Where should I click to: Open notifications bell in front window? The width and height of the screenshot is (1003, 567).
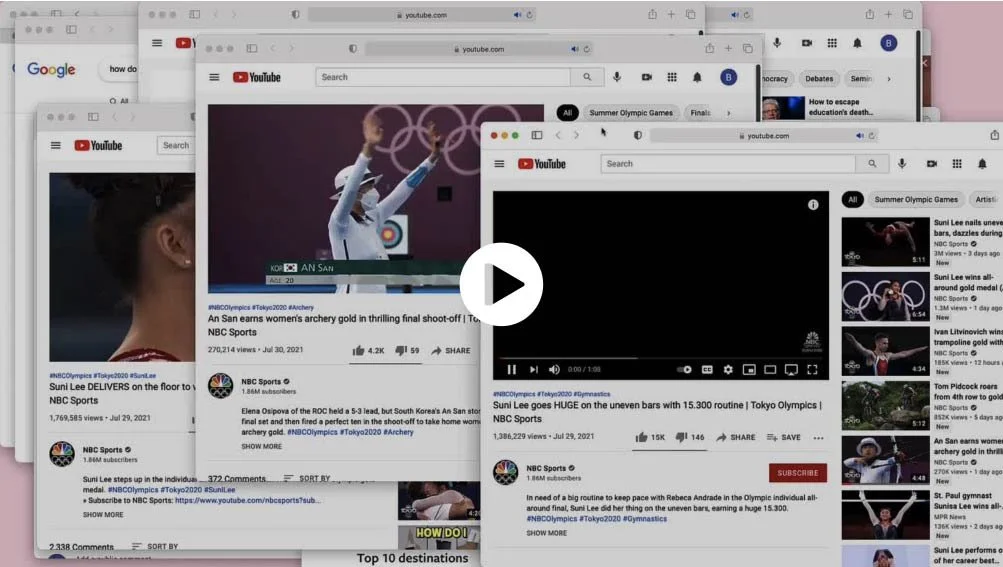click(983, 164)
